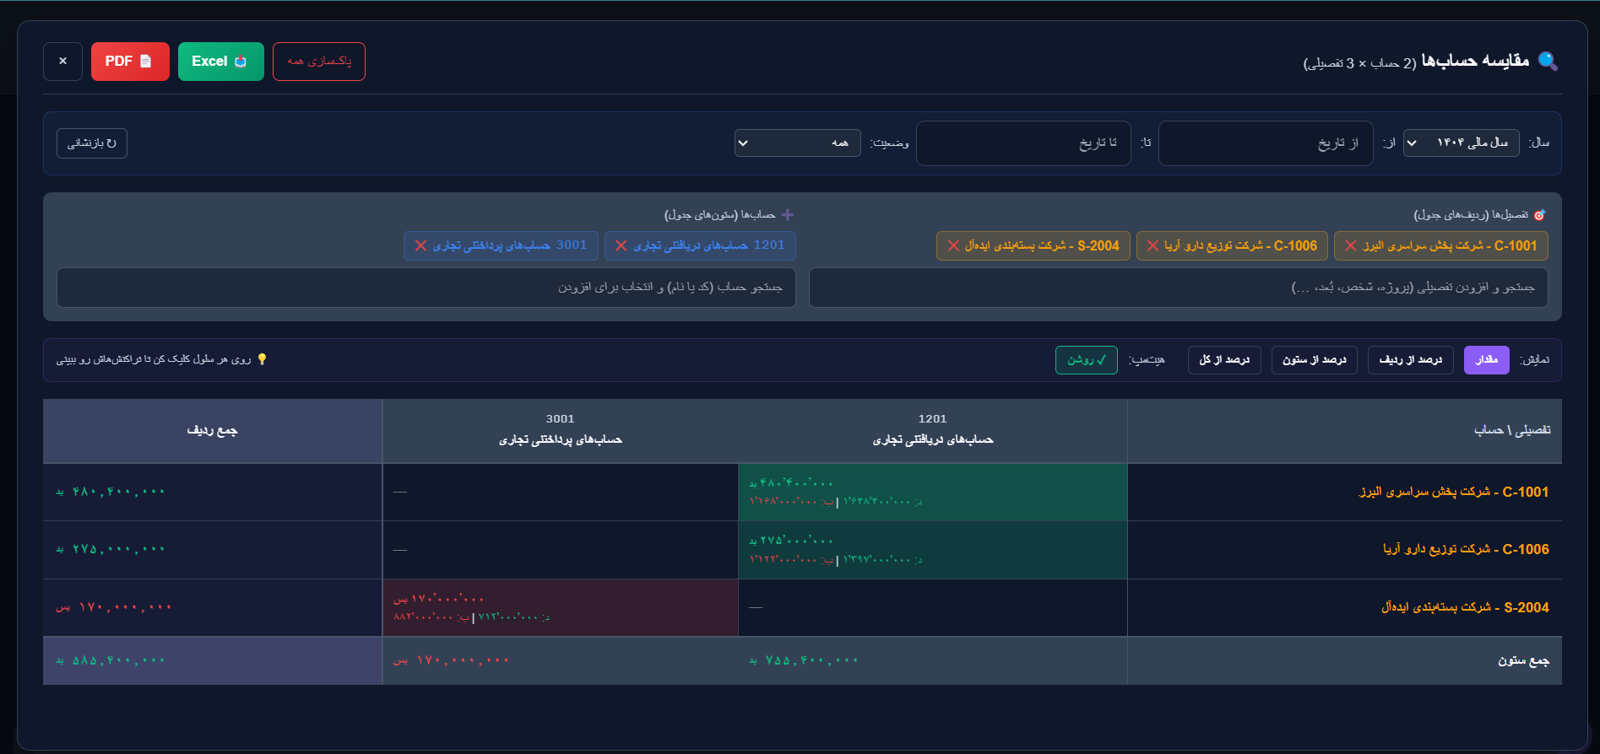This screenshot has width=1600, height=754.
Task: Click the بازنشانی reset filters button
Action: (x=92, y=143)
